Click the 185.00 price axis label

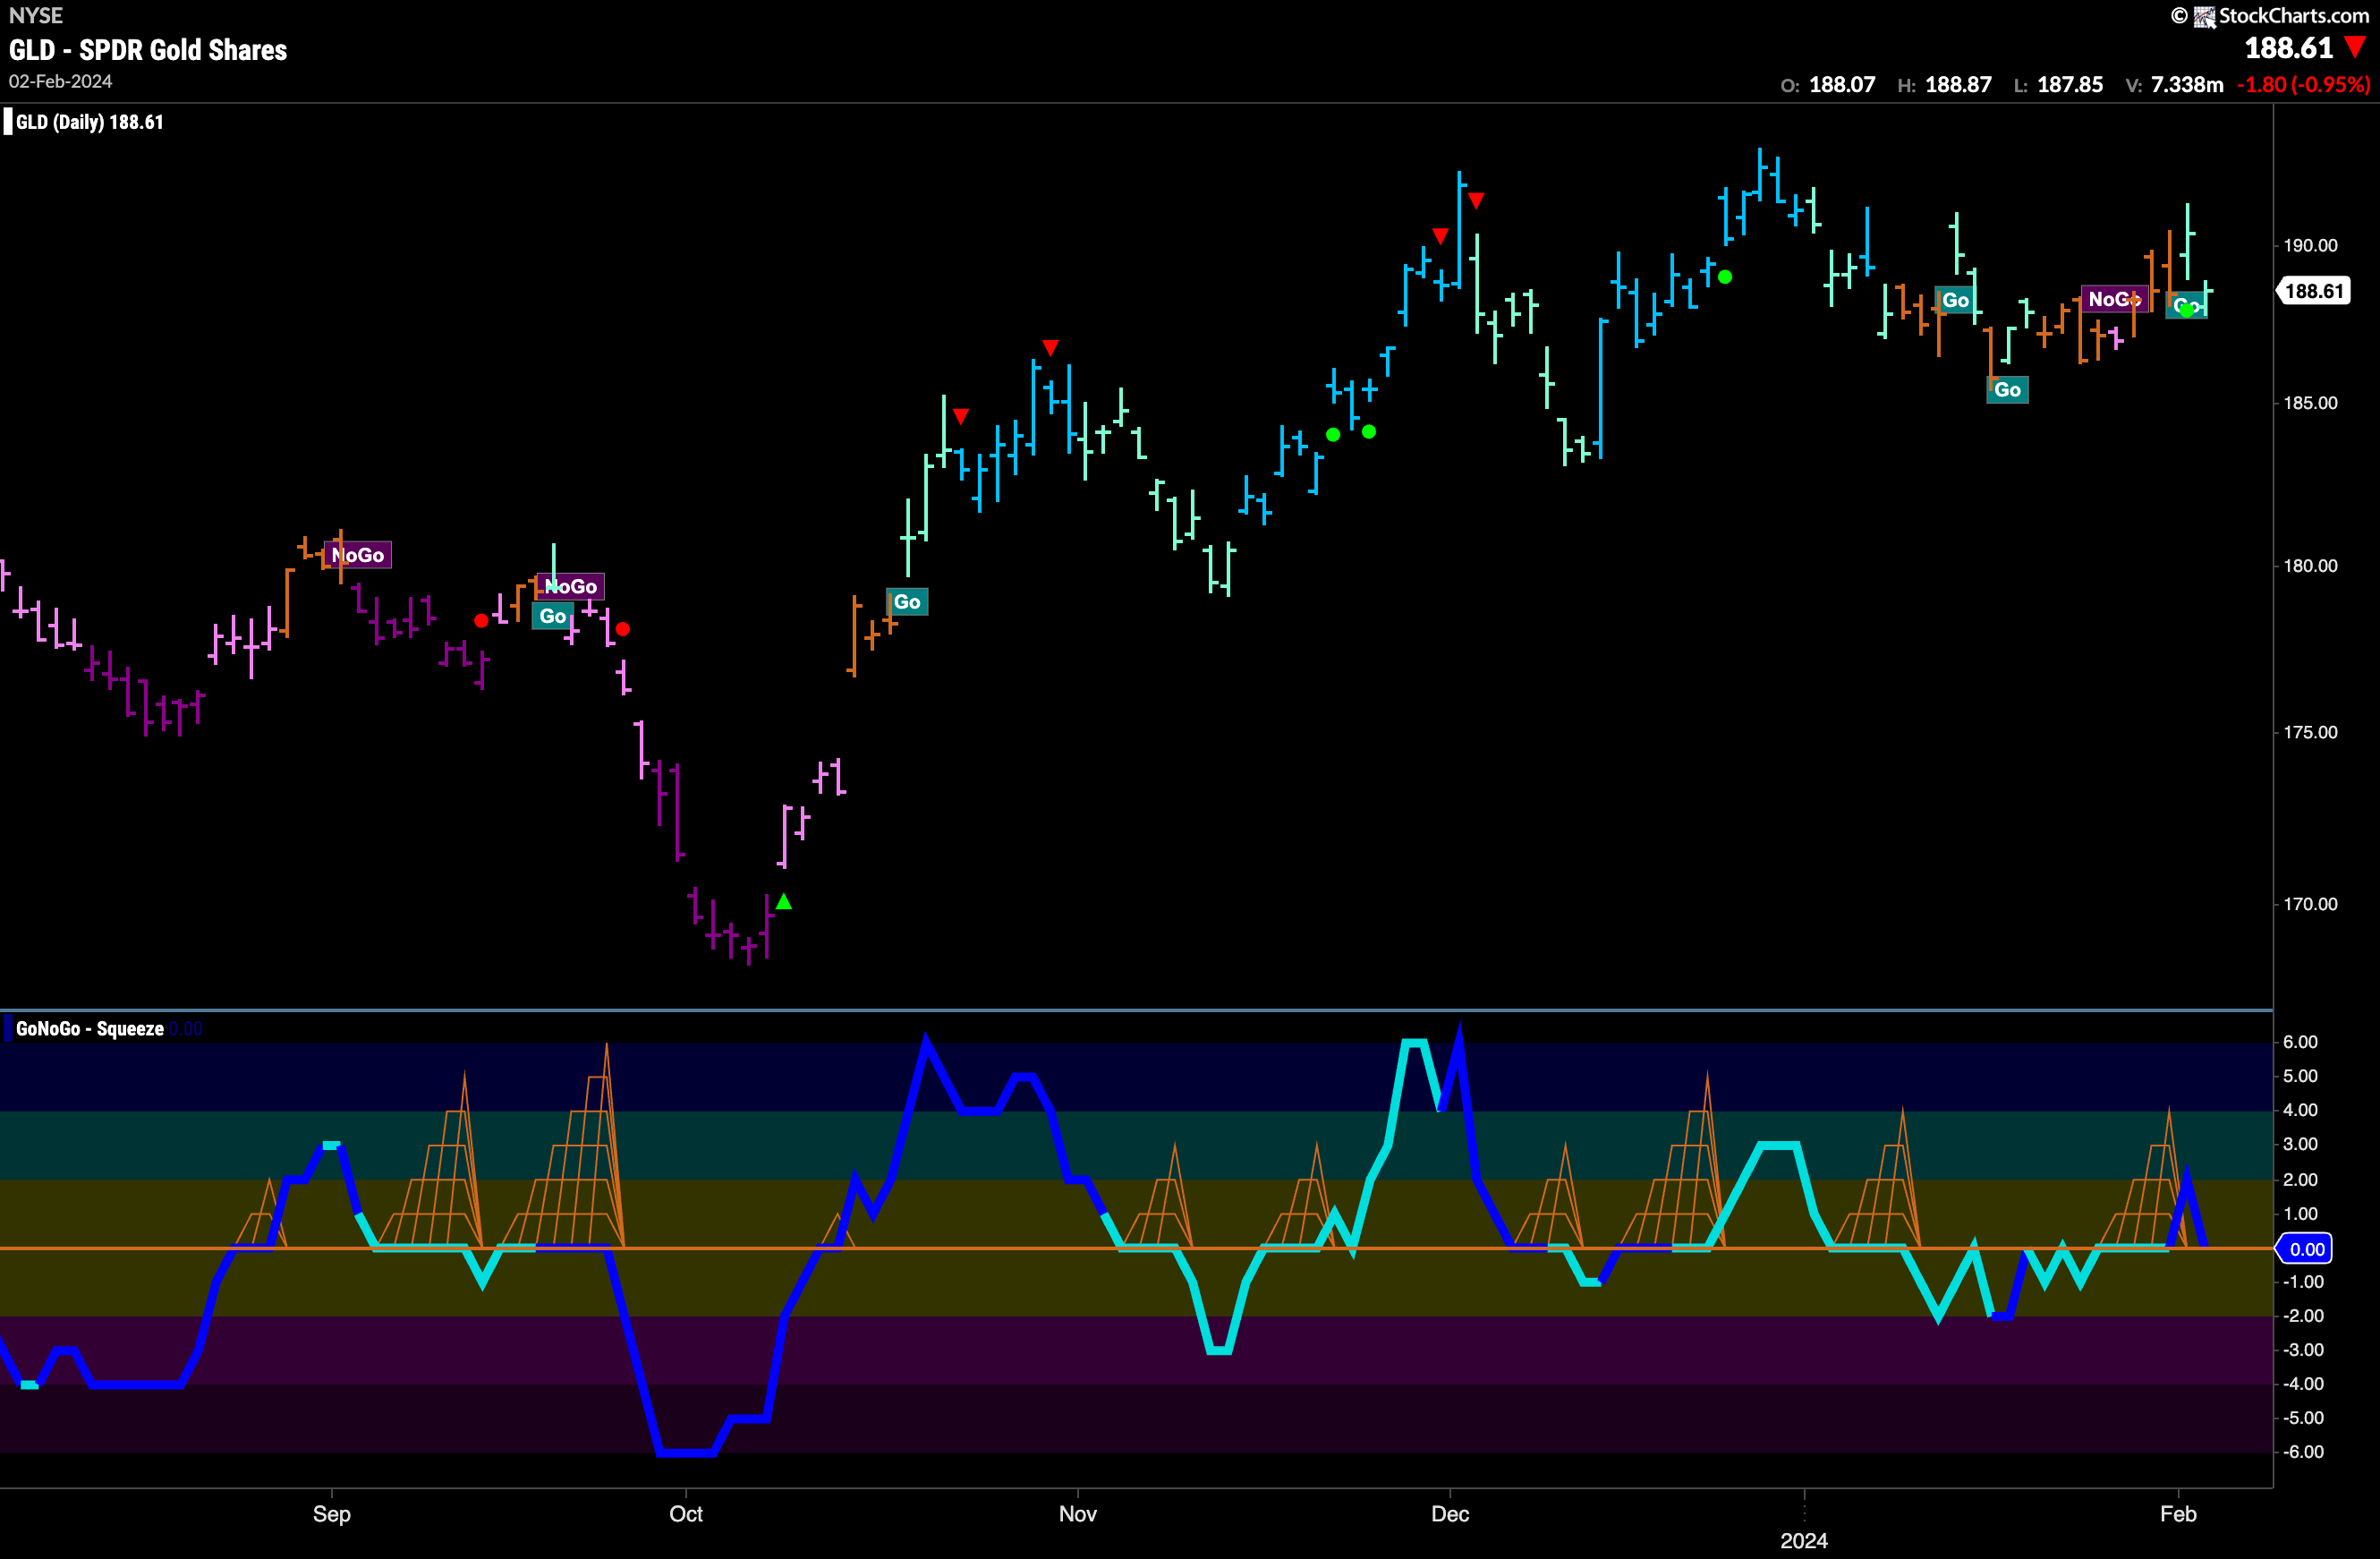[2310, 403]
